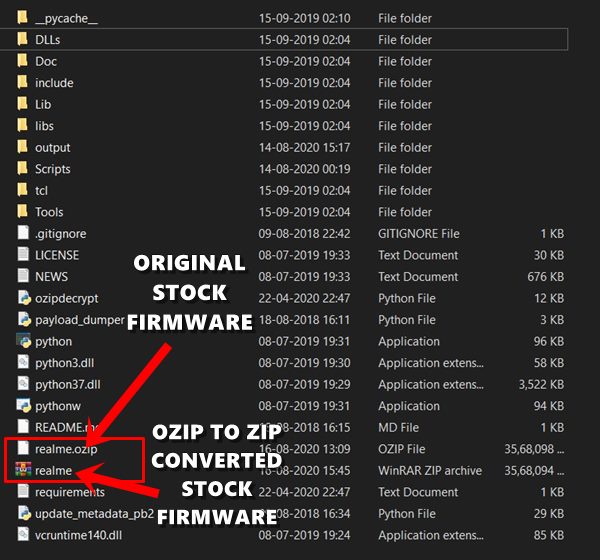
Task: Select the output folder icon
Action: click(23, 147)
